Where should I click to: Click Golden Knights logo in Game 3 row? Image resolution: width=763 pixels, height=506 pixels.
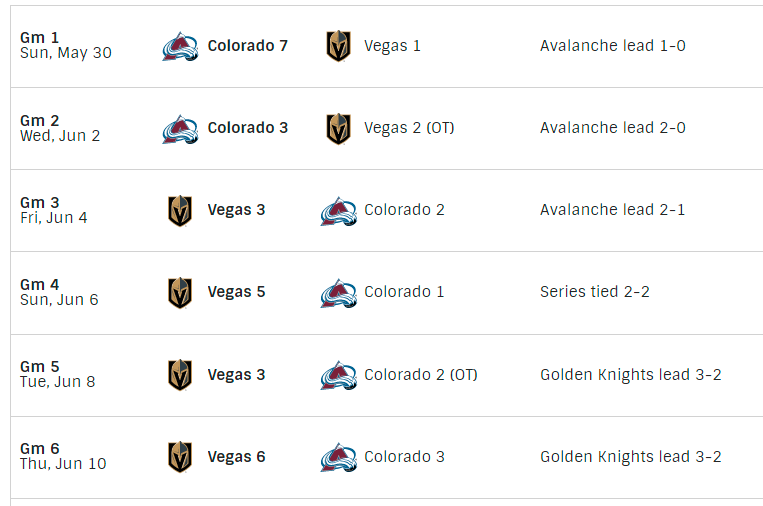coord(180,210)
